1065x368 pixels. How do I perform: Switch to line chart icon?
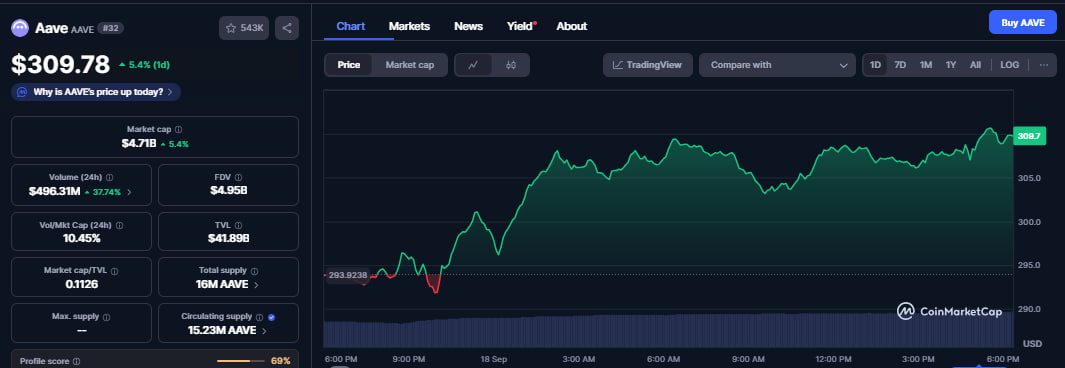pos(473,65)
